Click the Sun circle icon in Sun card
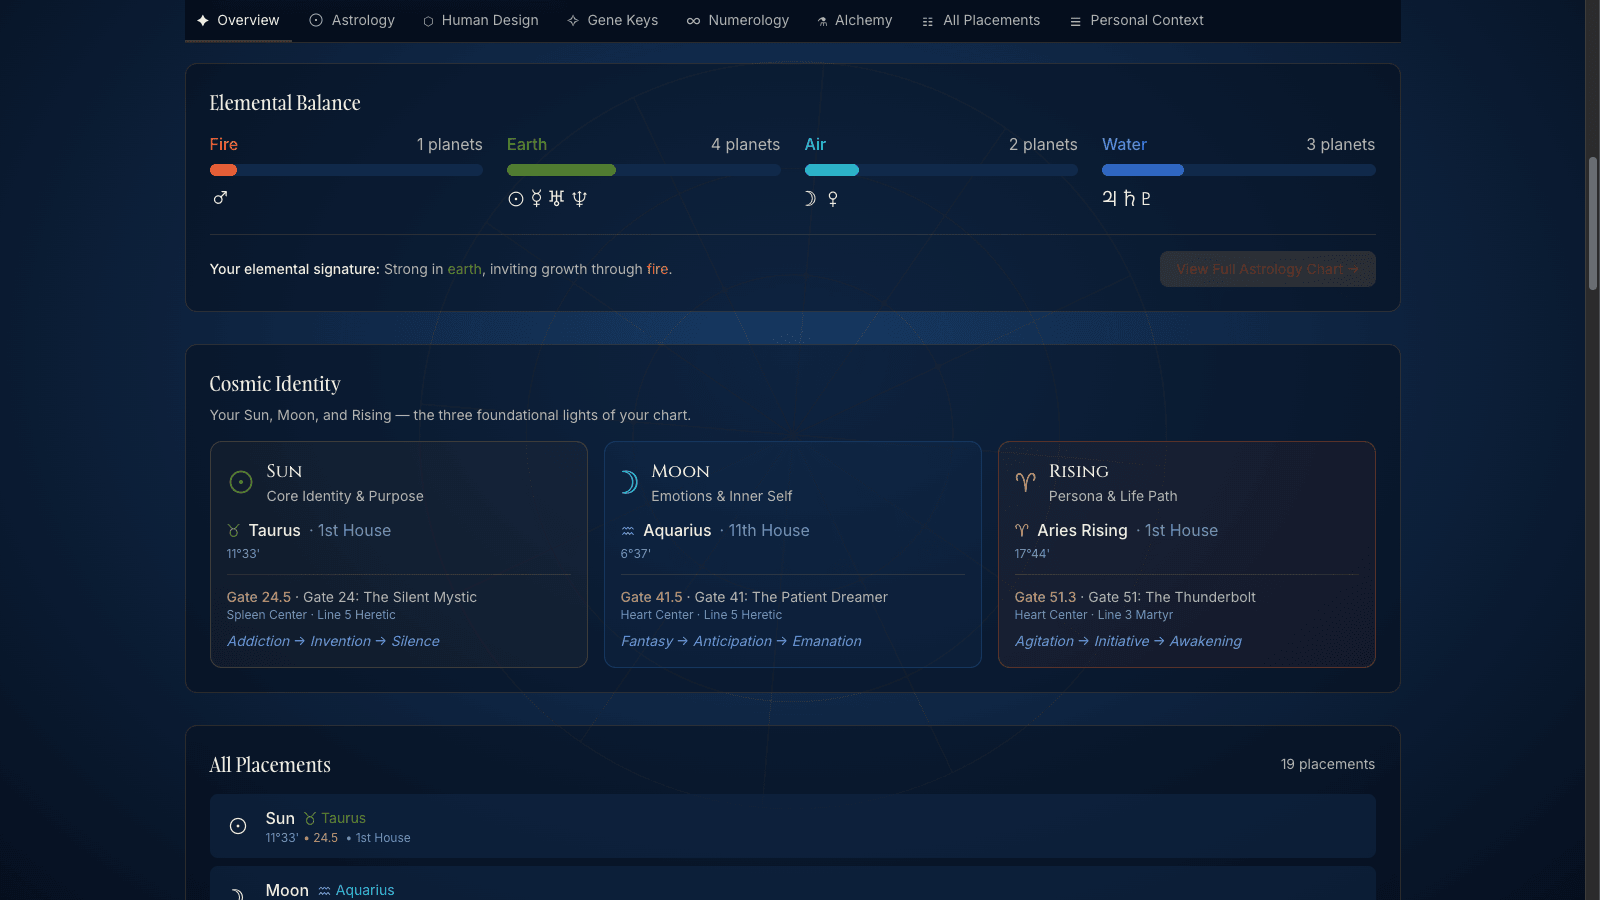 pyautogui.click(x=241, y=482)
